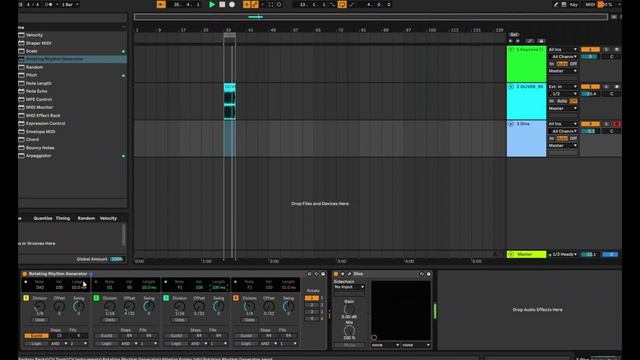Viewport: 640px width, 360px height.
Task: Select the clip on OLIVER_95 track
Action: pyautogui.click(x=229, y=102)
